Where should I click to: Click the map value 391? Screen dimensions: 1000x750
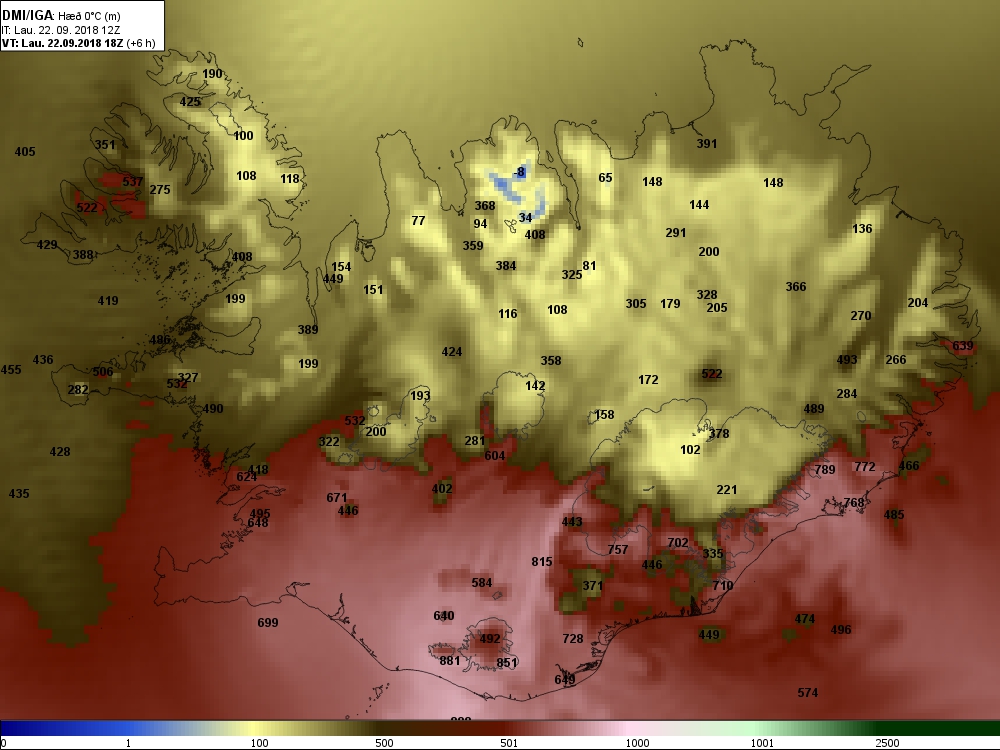pos(707,143)
